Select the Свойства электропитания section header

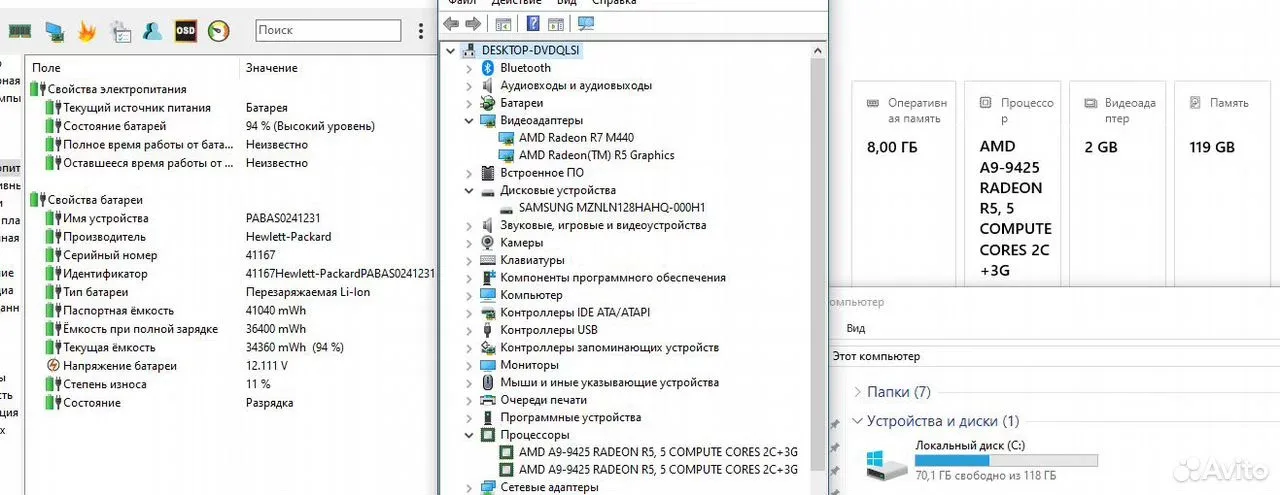116,89
